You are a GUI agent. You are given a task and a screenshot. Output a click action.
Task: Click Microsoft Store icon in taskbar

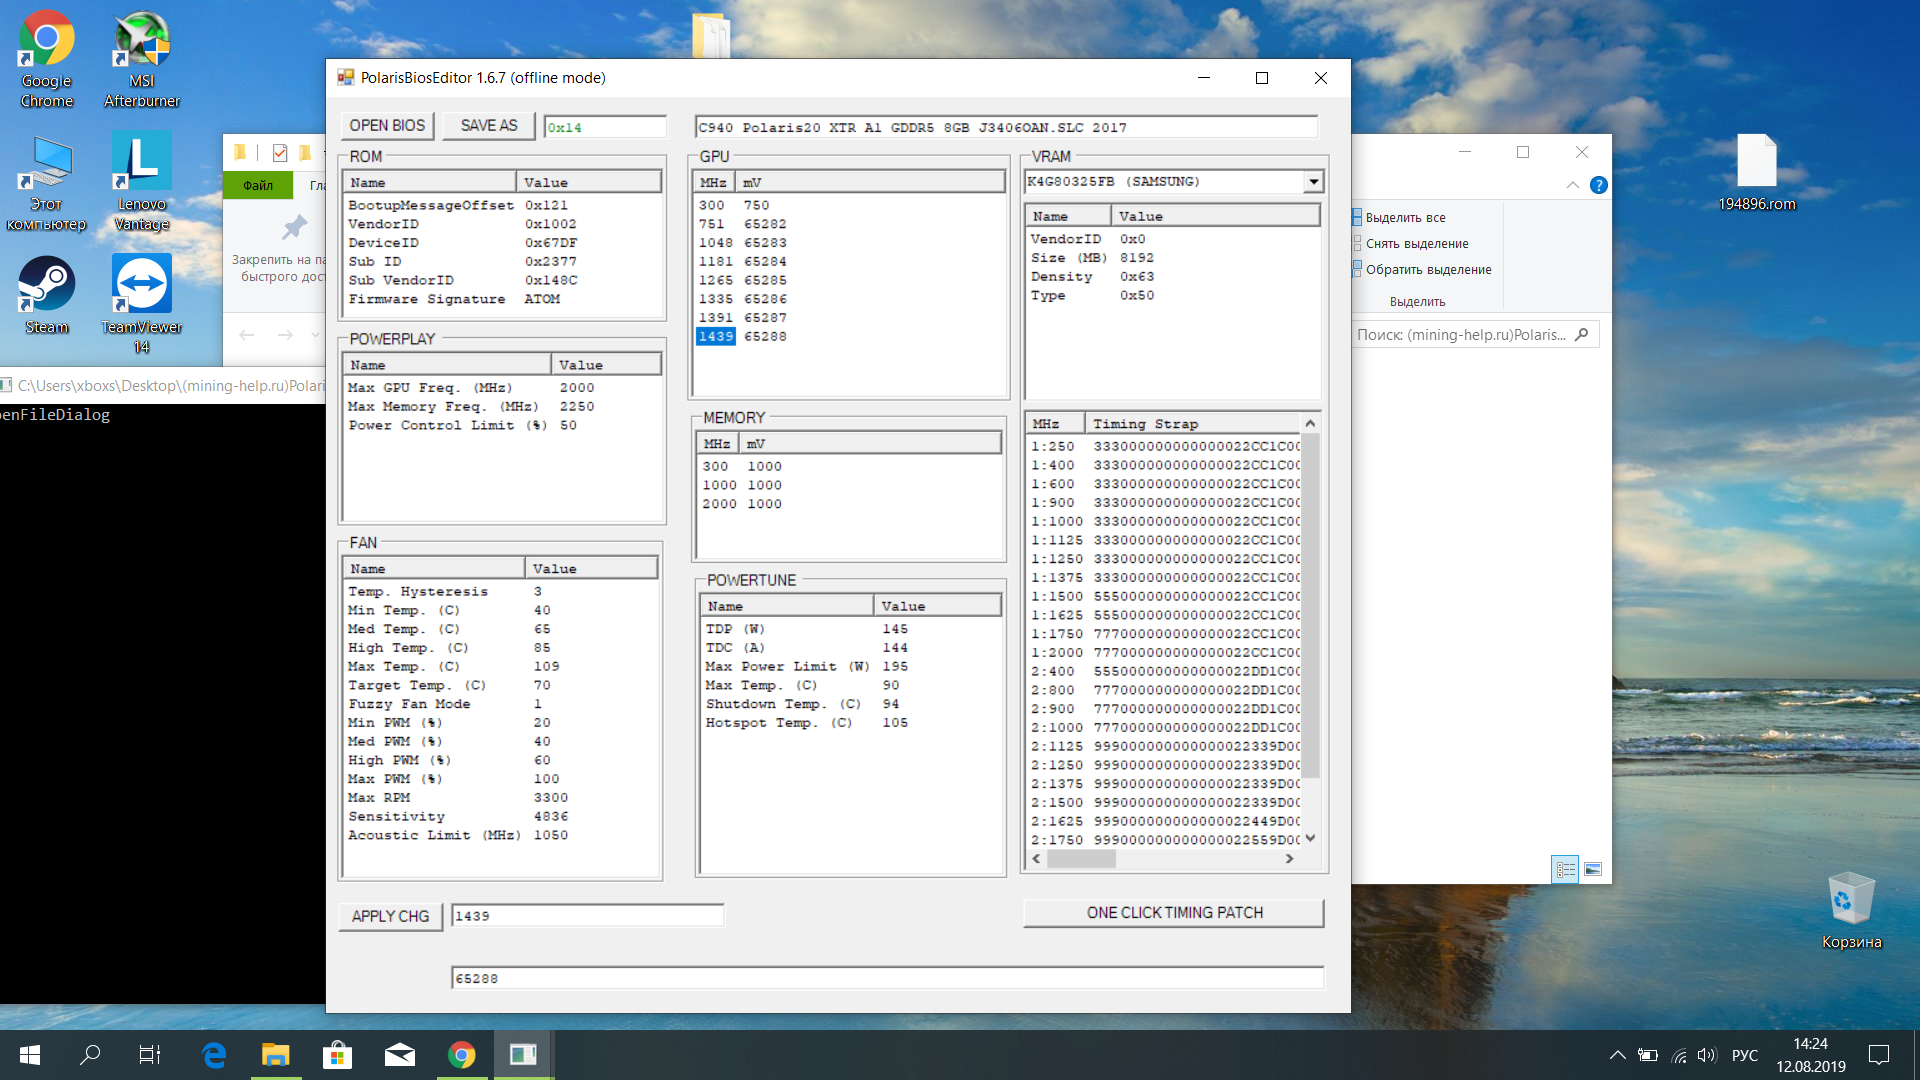(337, 1055)
